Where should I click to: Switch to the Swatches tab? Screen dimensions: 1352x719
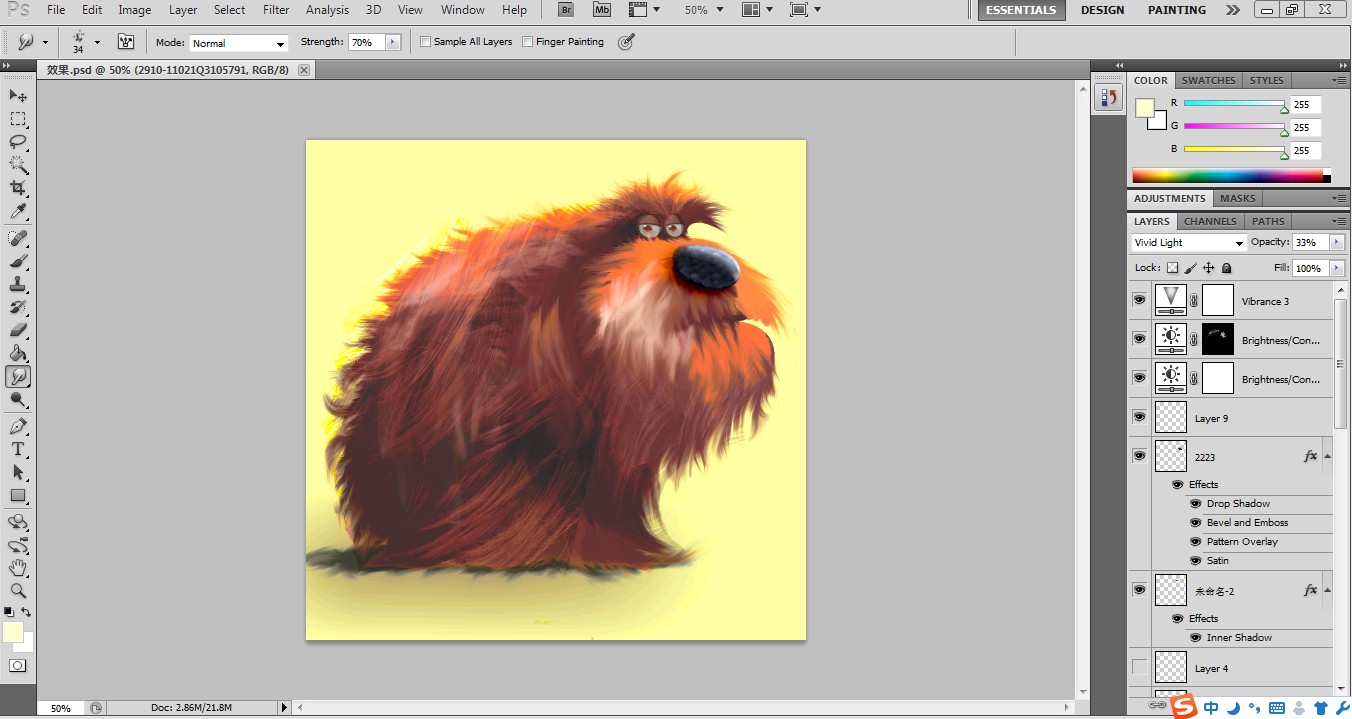pyautogui.click(x=1208, y=80)
